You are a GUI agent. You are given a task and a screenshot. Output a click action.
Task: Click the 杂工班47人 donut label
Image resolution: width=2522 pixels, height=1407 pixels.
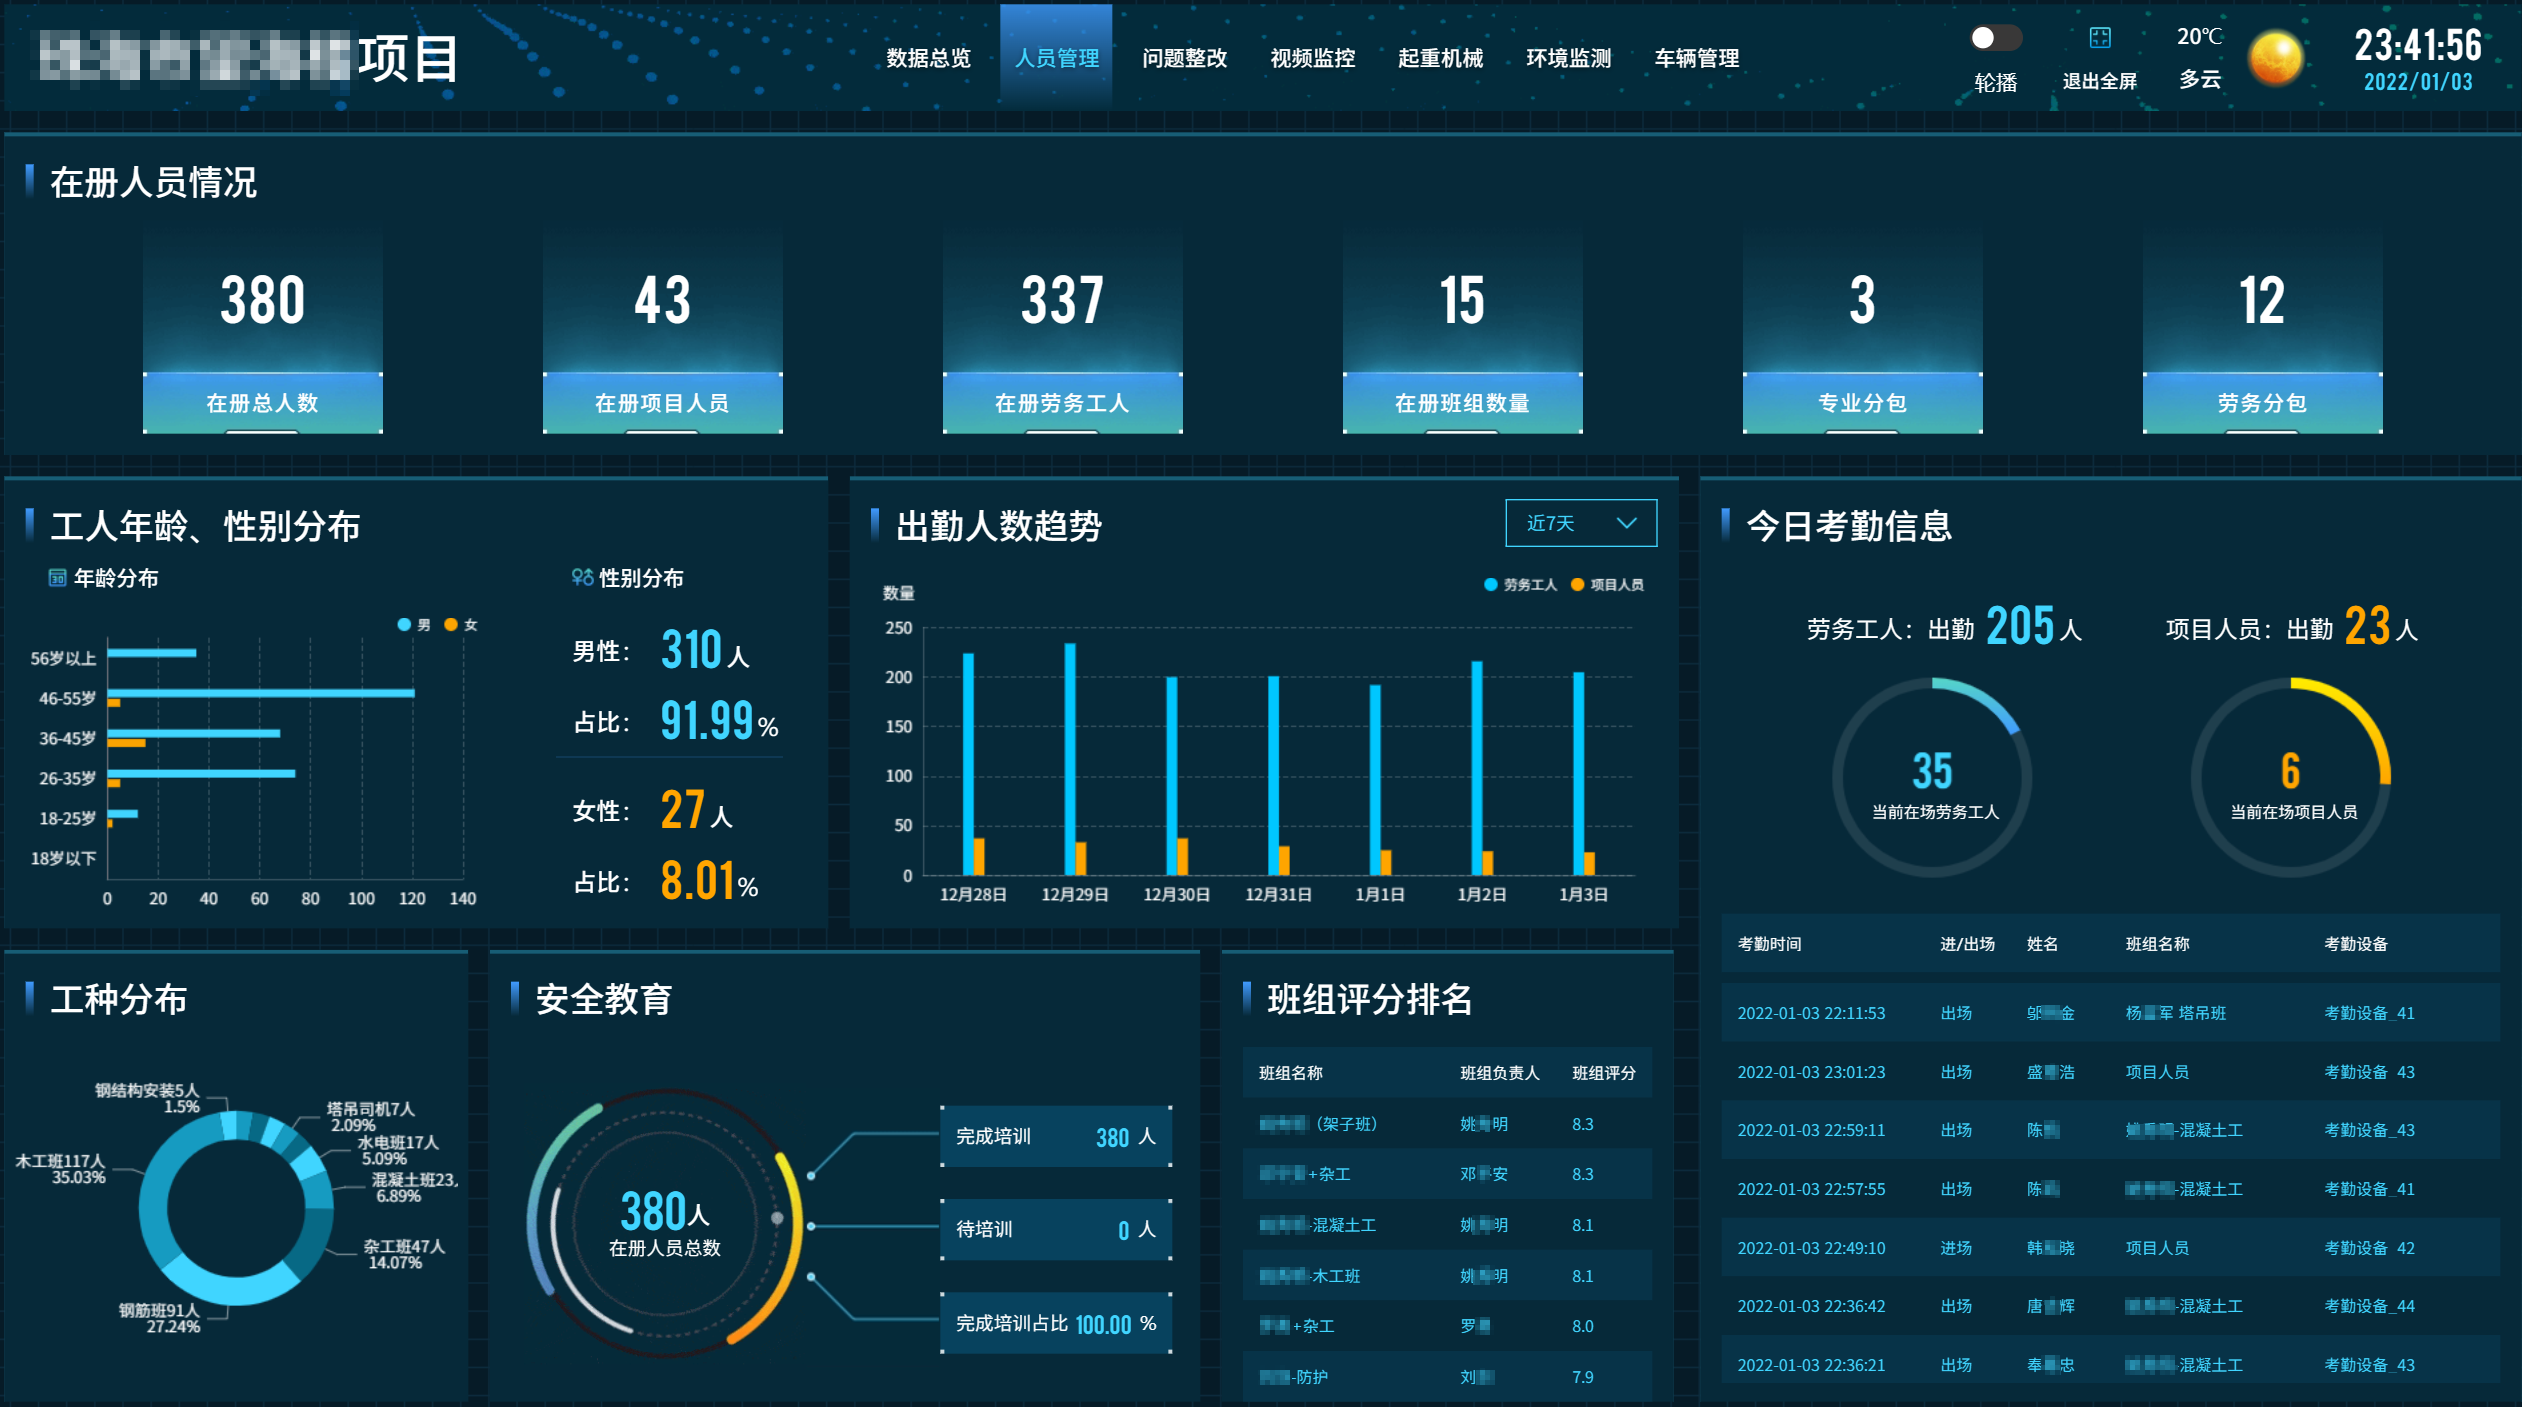tap(403, 1254)
